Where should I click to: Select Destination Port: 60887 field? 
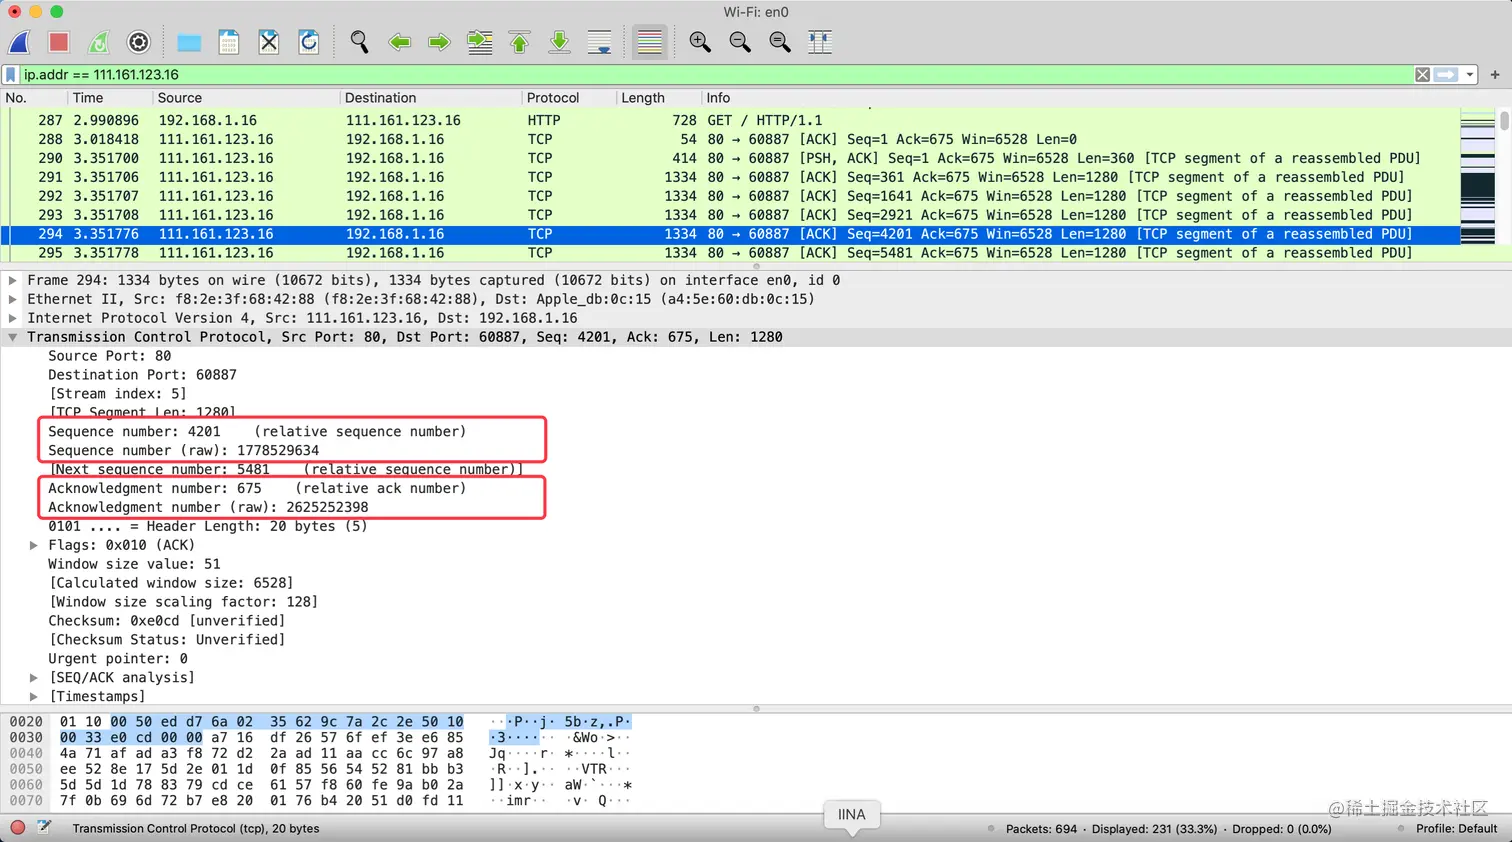click(x=142, y=375)
